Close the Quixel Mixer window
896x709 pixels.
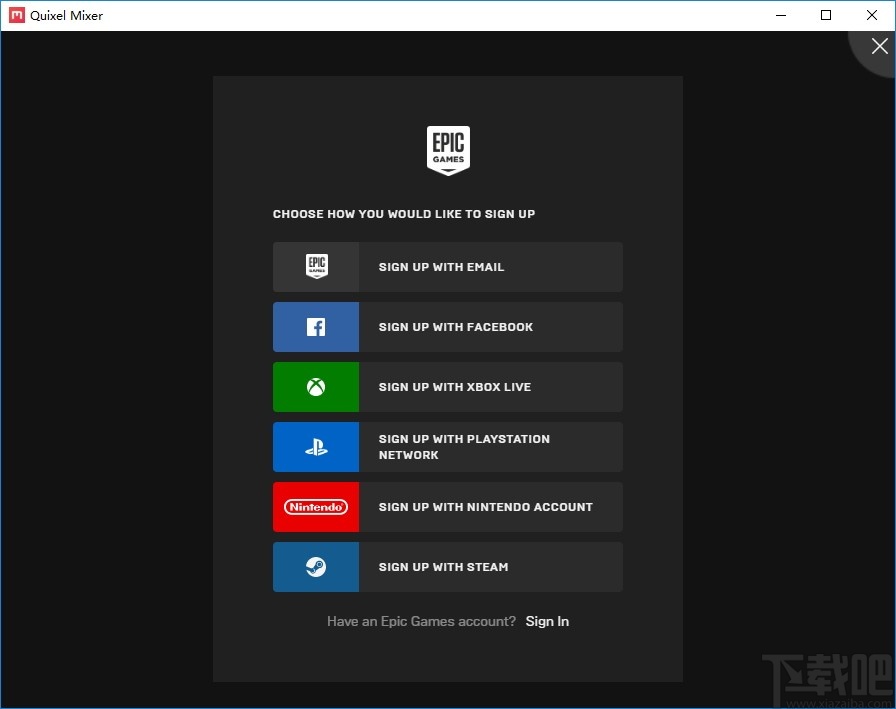coord(871,15)
